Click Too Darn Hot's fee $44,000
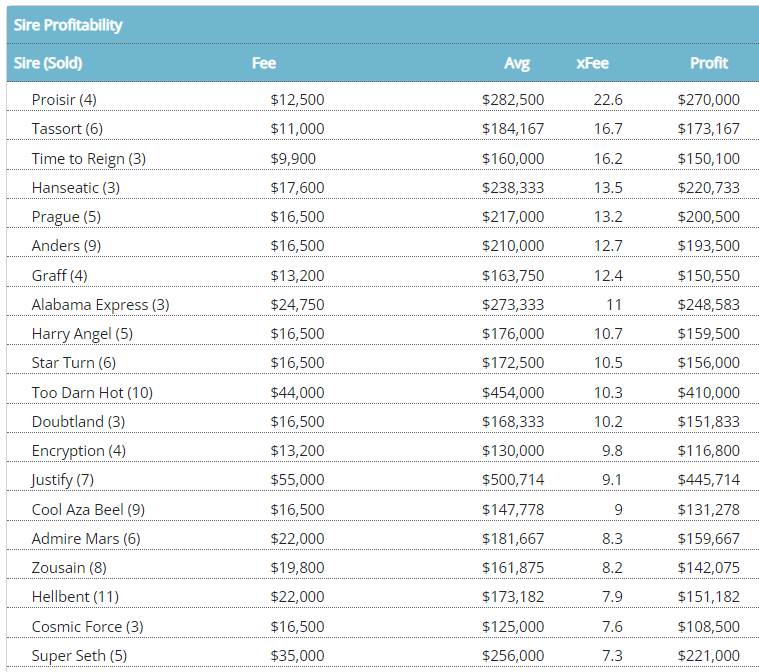This screenshot has width=759, height=672. (297, 393)
